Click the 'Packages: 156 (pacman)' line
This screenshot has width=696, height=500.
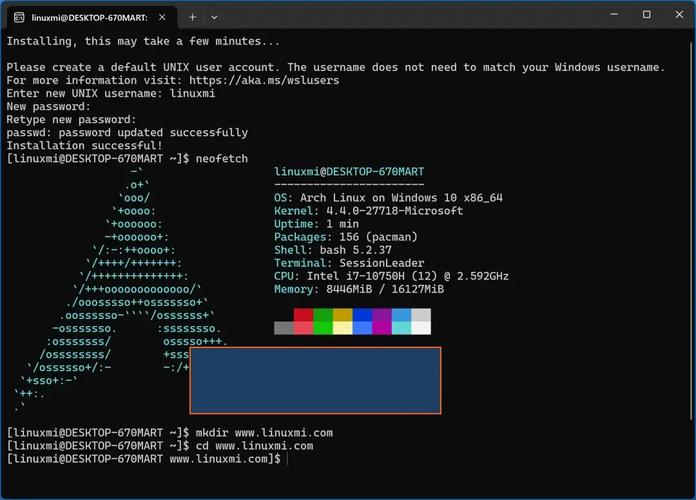click(346, 237)
